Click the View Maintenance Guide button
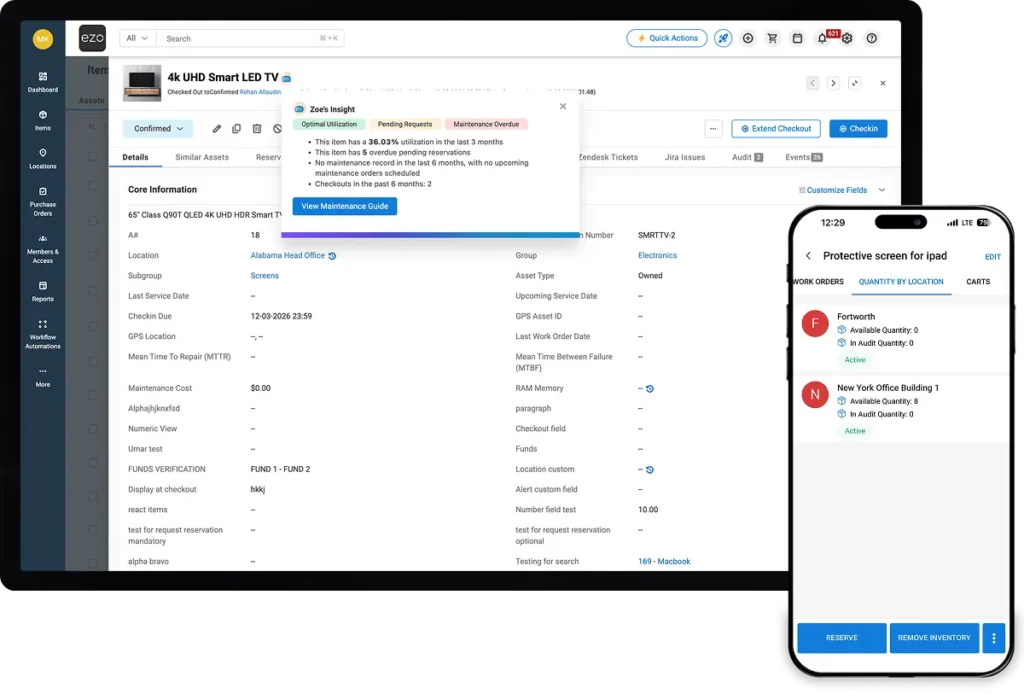Viewport: 1024px width, 694px height. pos(344,206)
